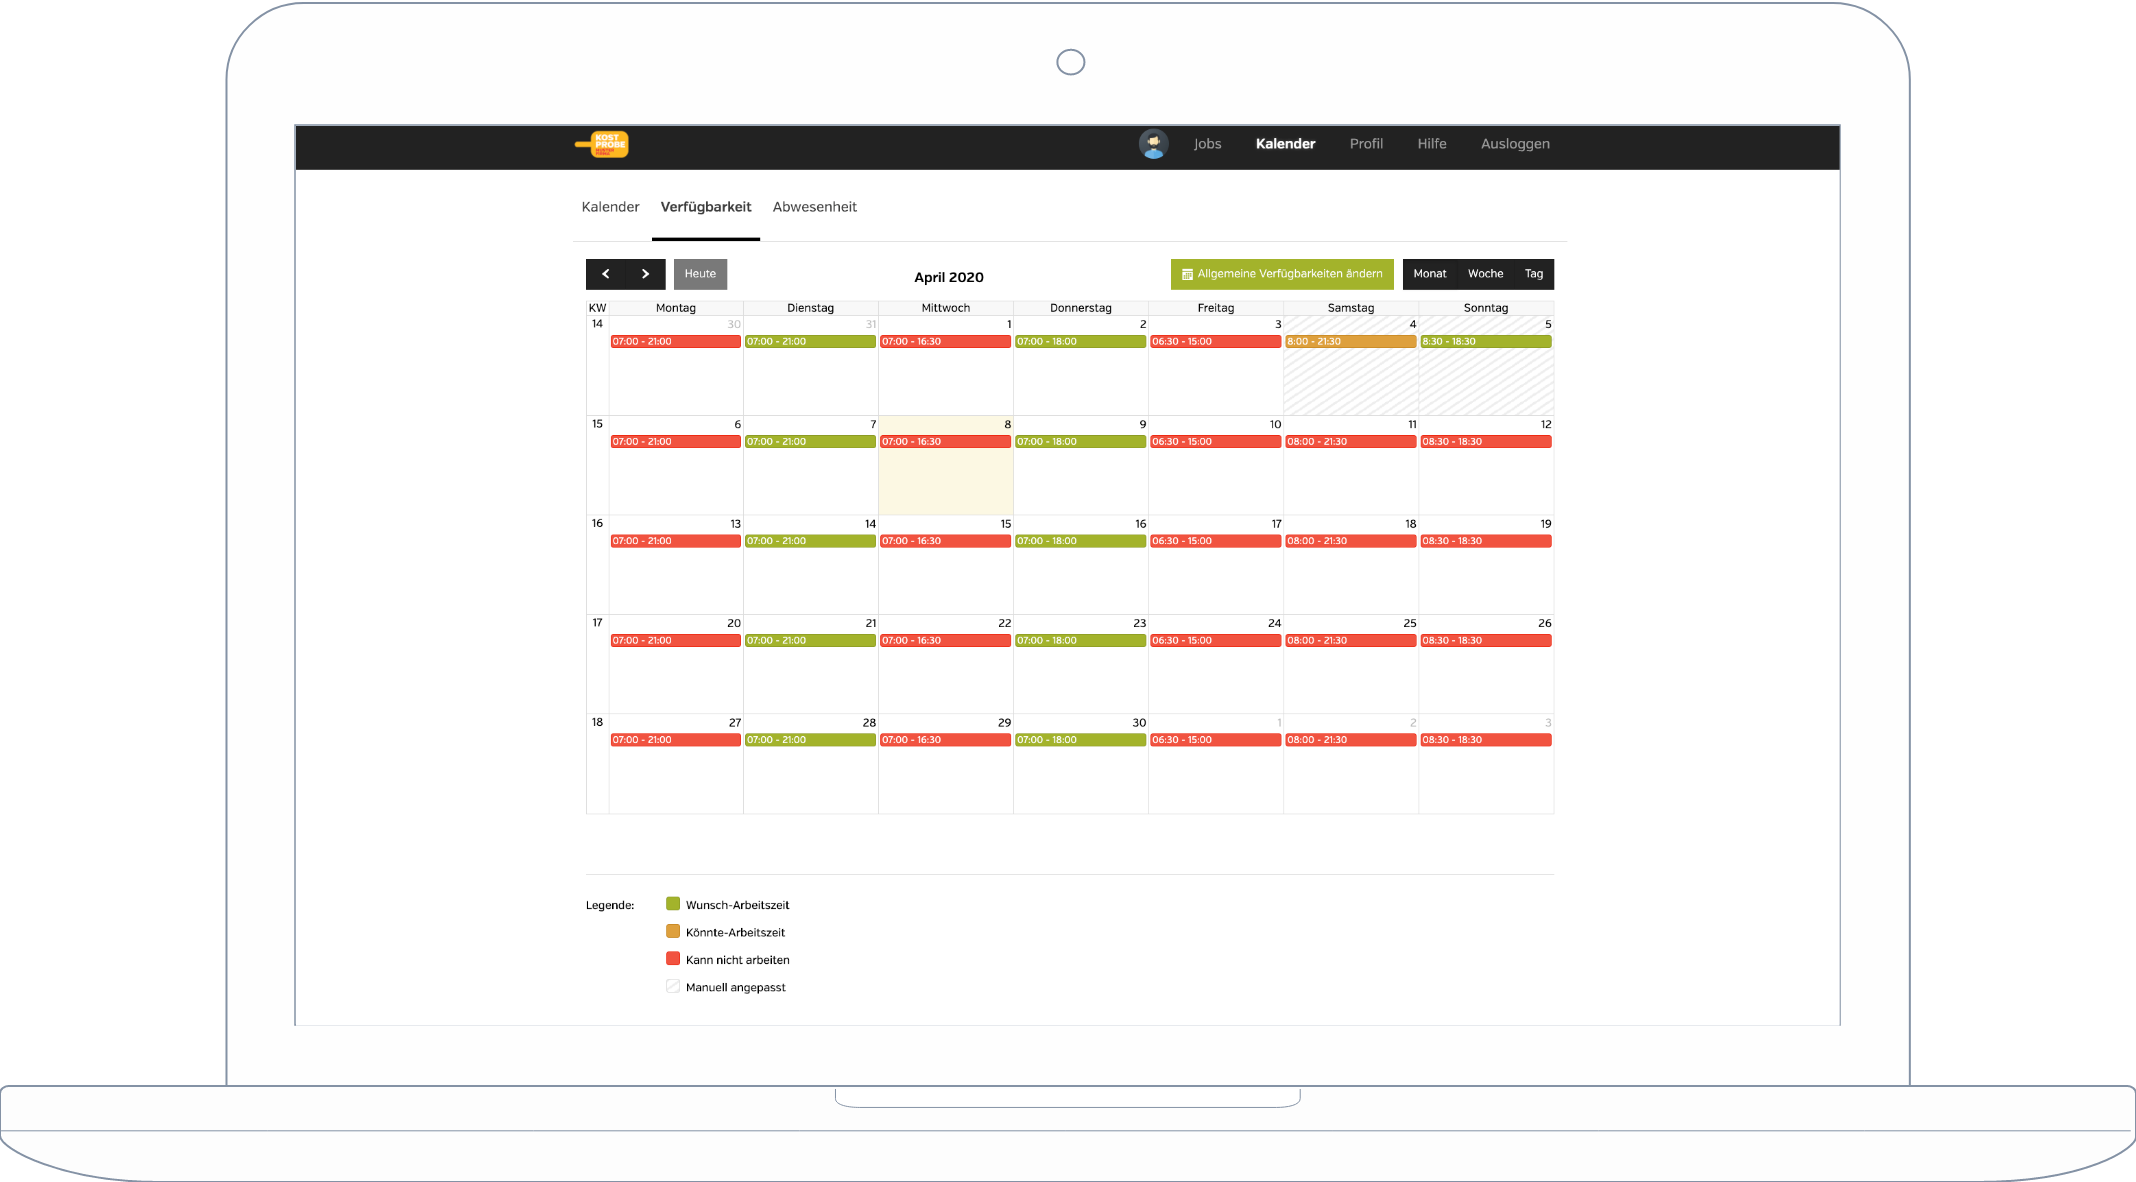Open 07:00 - 16:30 entry on April 22
Screen dimensions: 2136x1182
coord(945,641)
